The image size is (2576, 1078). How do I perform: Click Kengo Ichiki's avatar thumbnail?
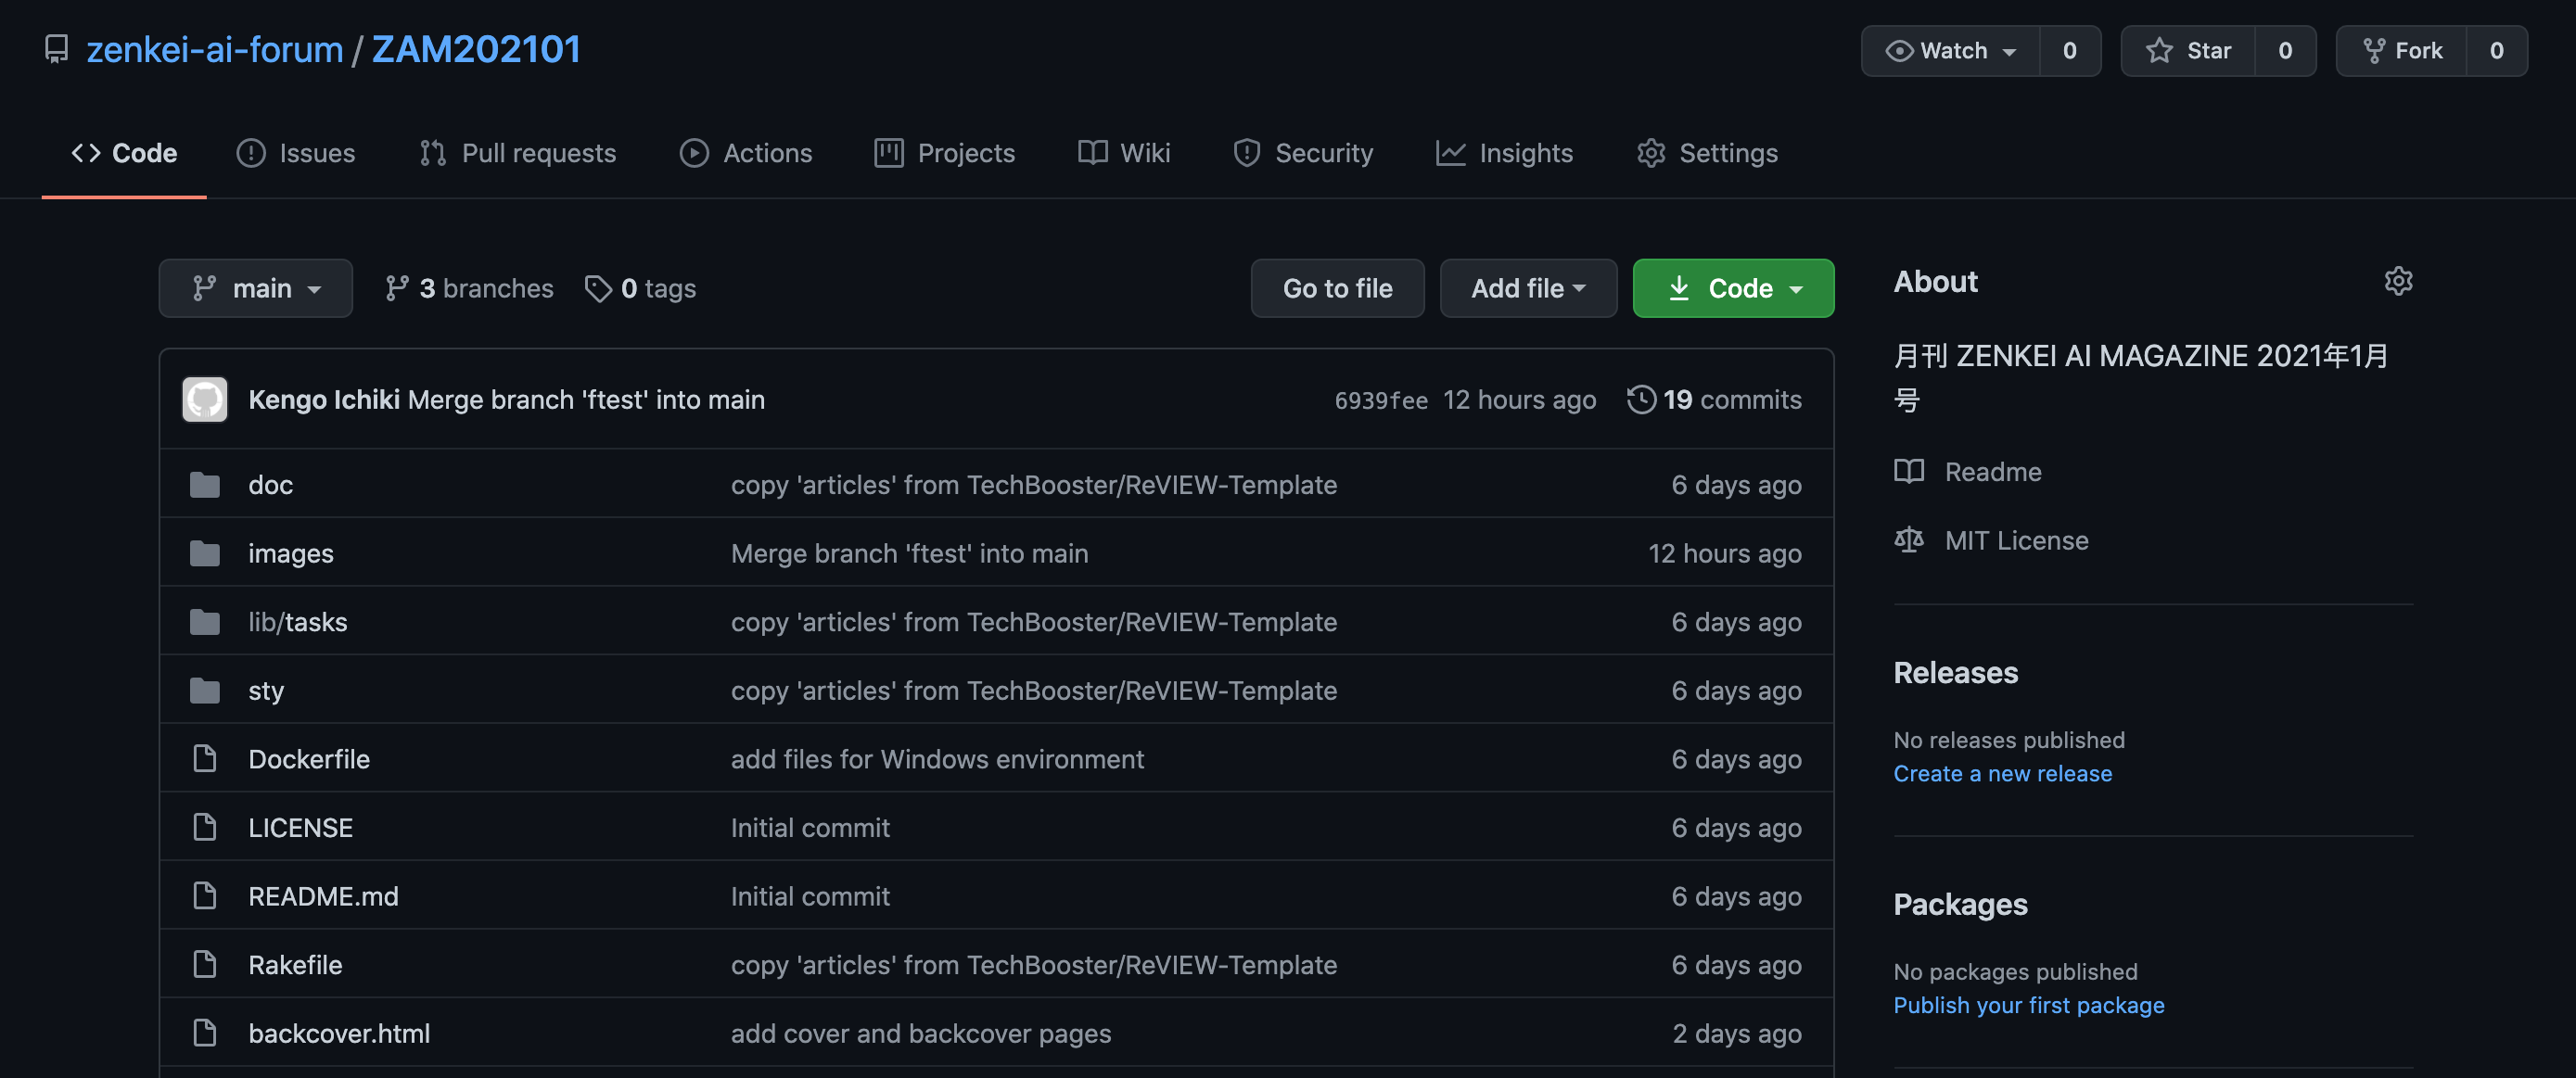205,399
